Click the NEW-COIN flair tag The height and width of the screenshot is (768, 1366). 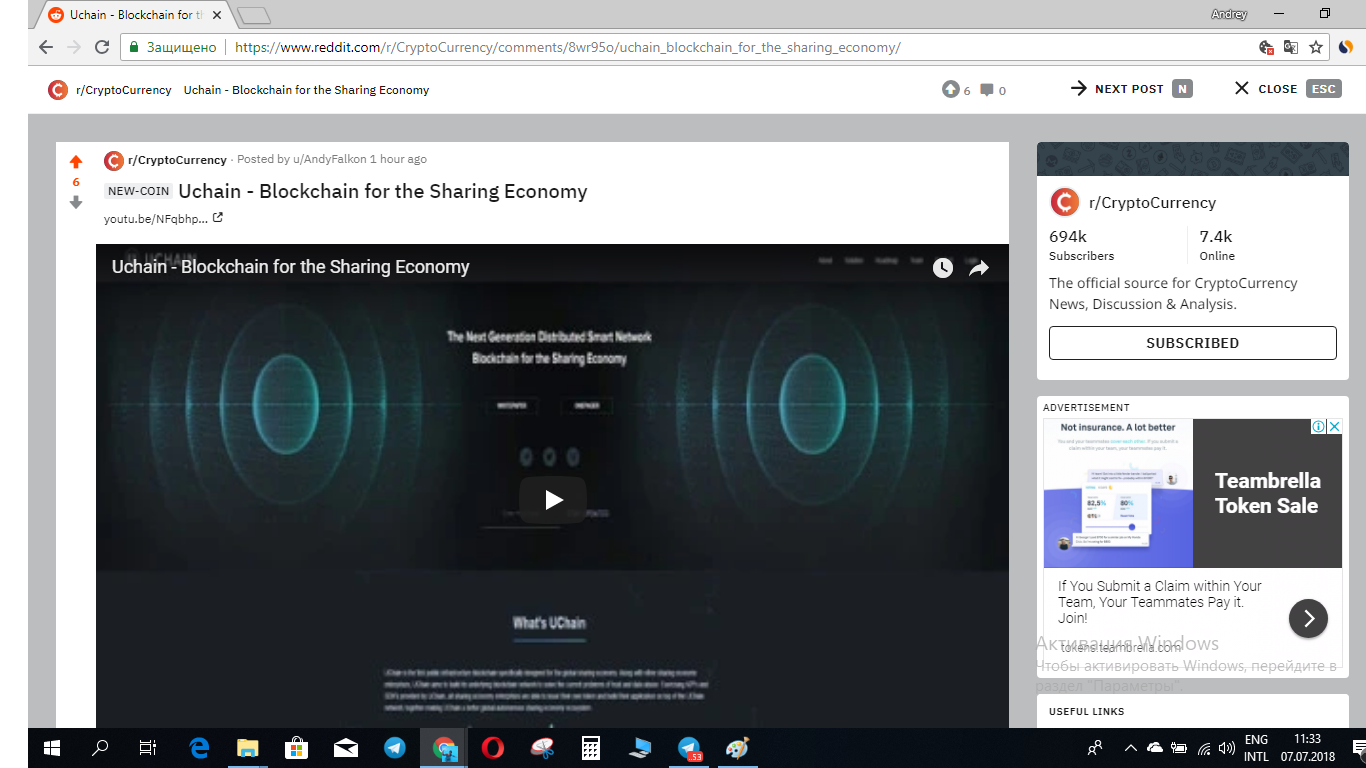pyautogui.click(x=139, y=191)
